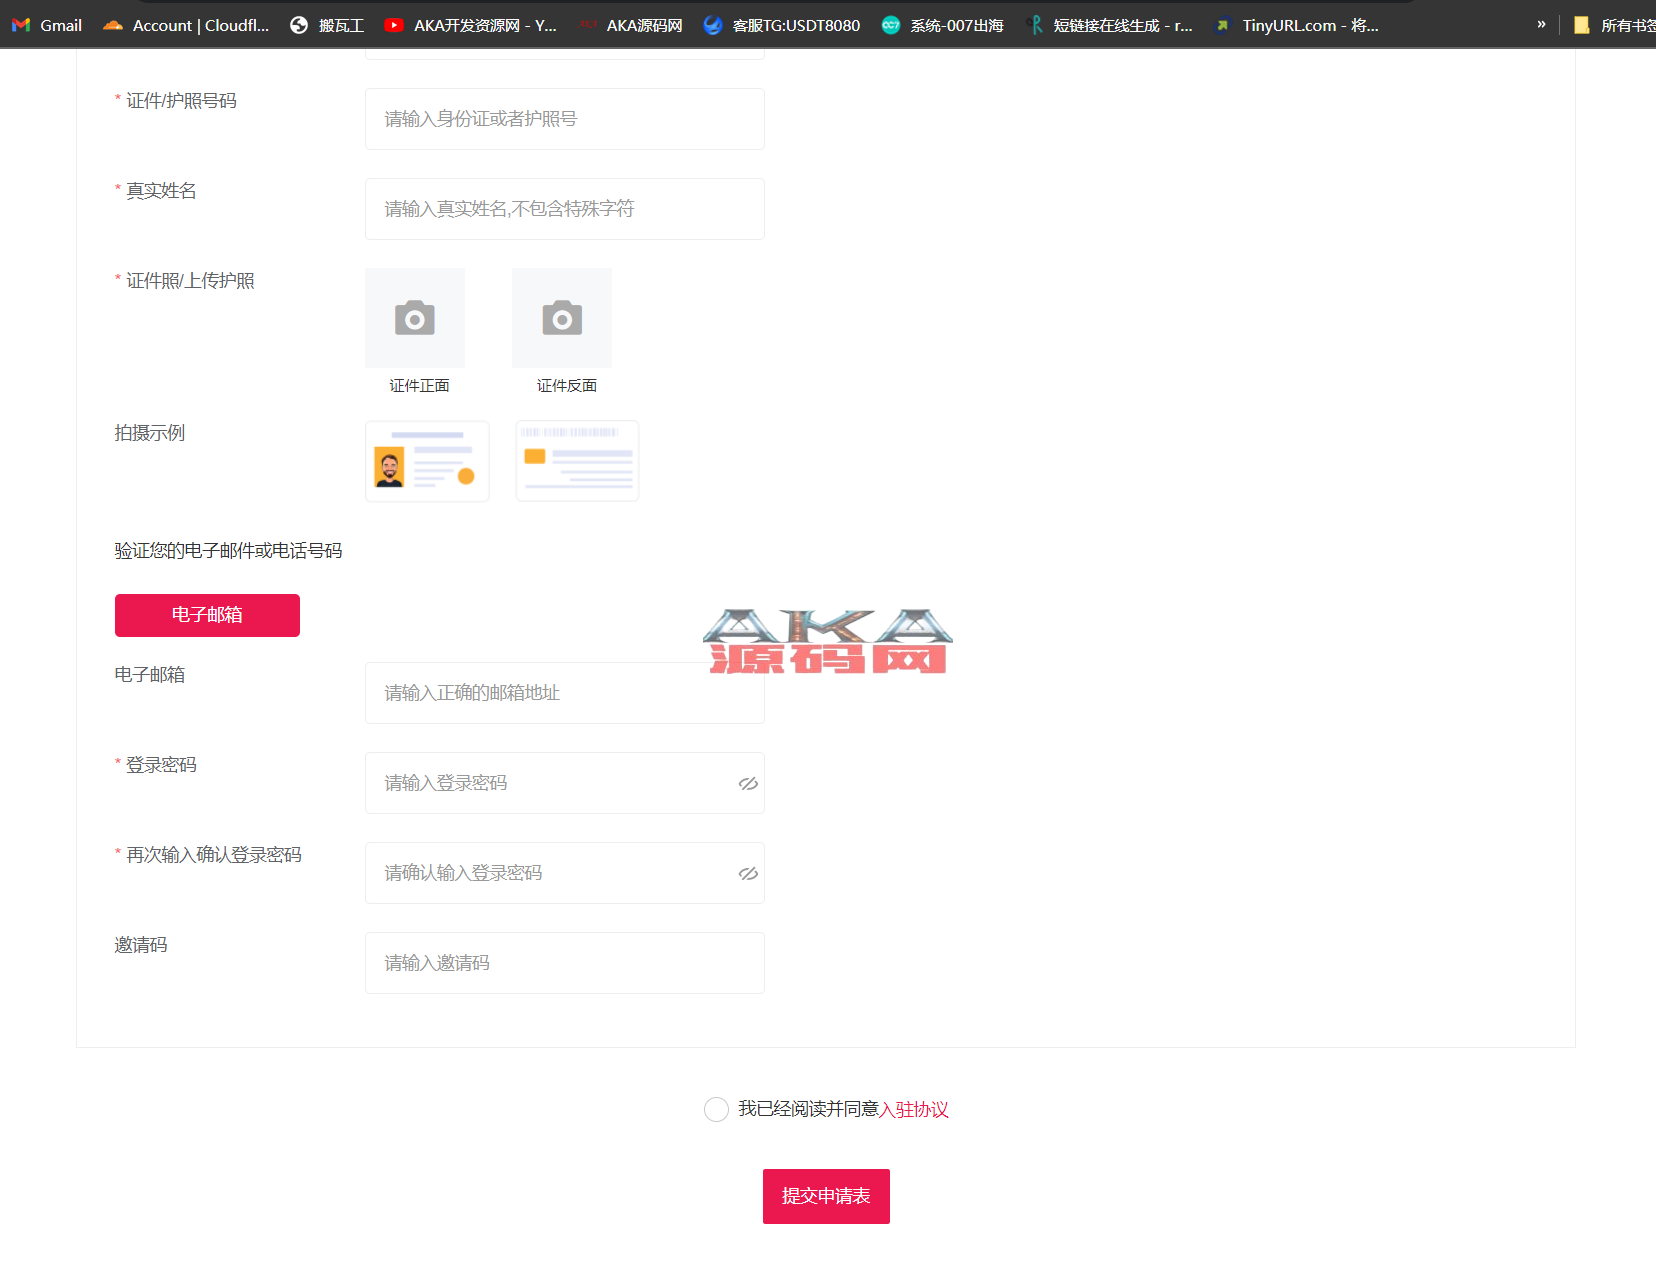The image size is (1656, 1272).
Task: Click the invitation code input field
Action: coord(565,963)
